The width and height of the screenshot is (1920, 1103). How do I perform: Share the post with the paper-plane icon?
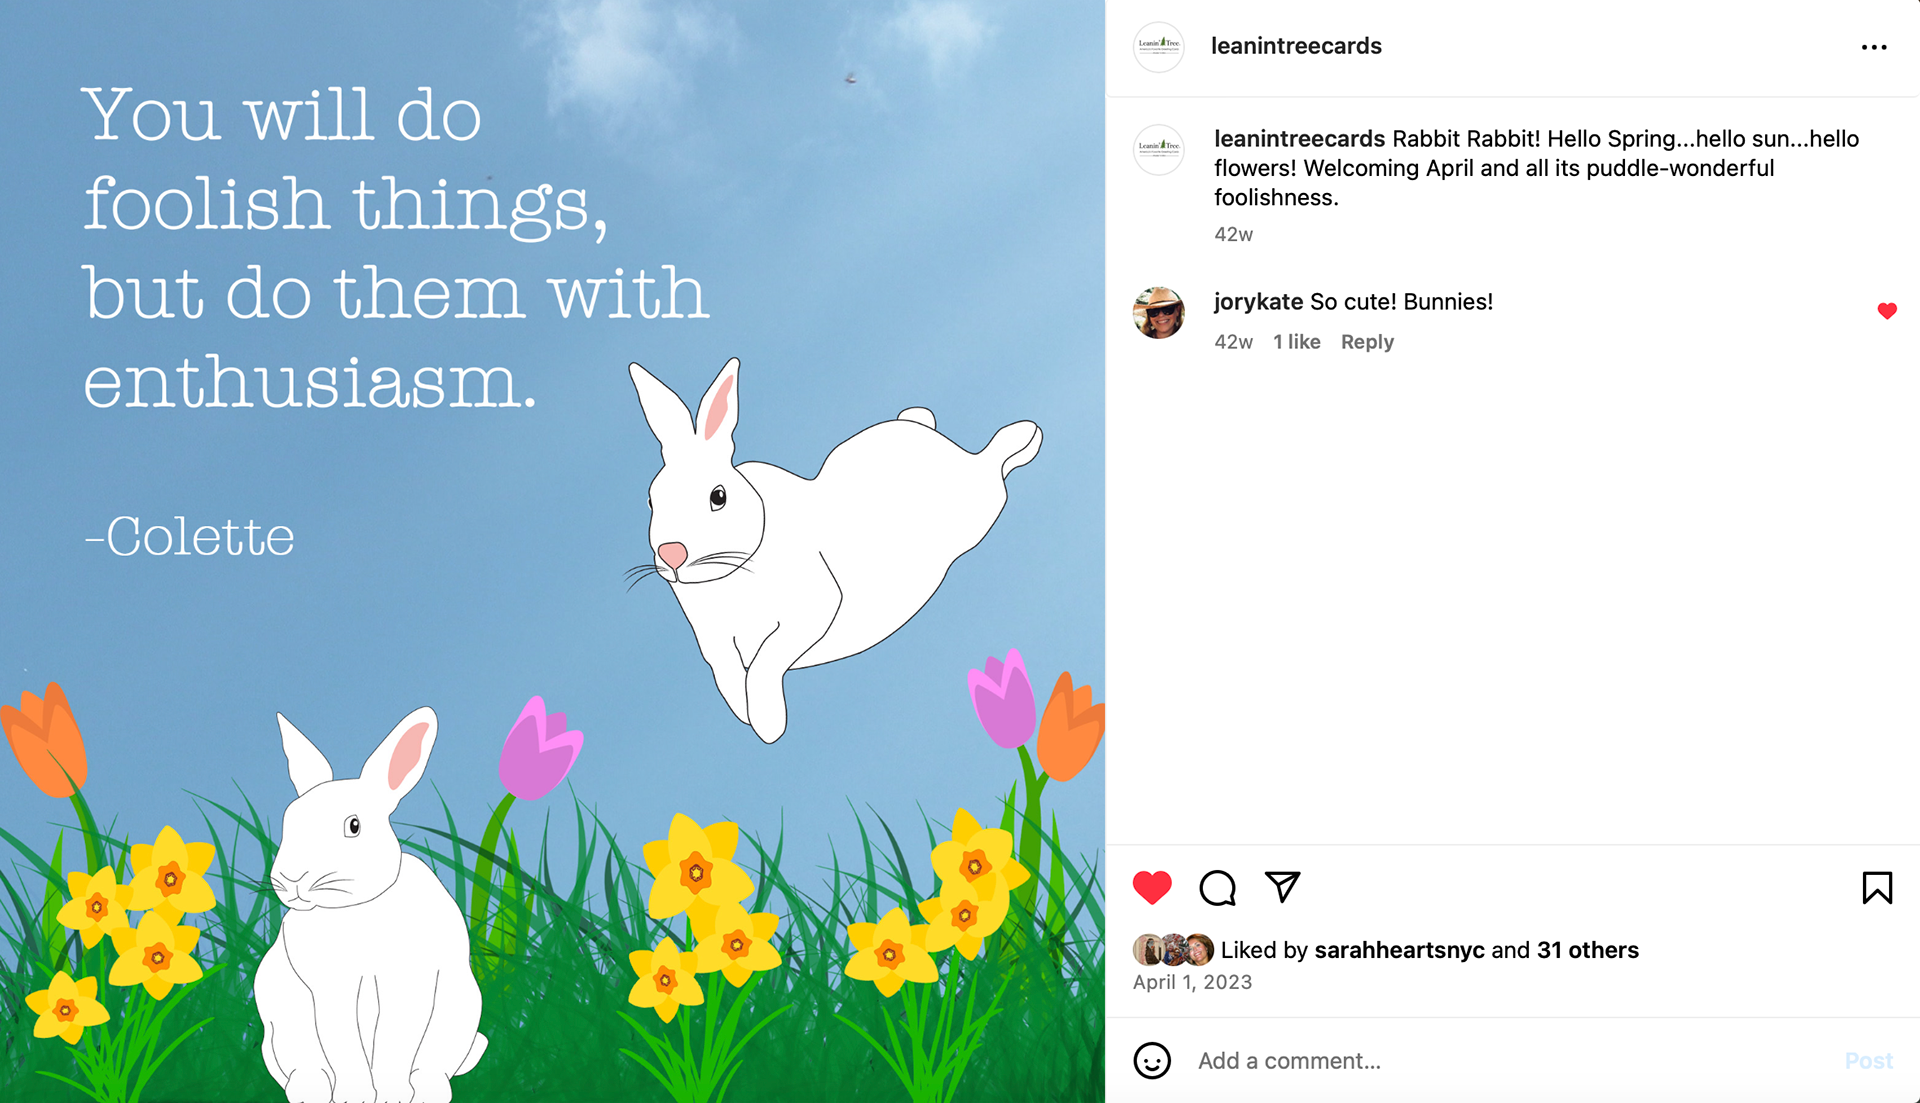click(1282, 887)
